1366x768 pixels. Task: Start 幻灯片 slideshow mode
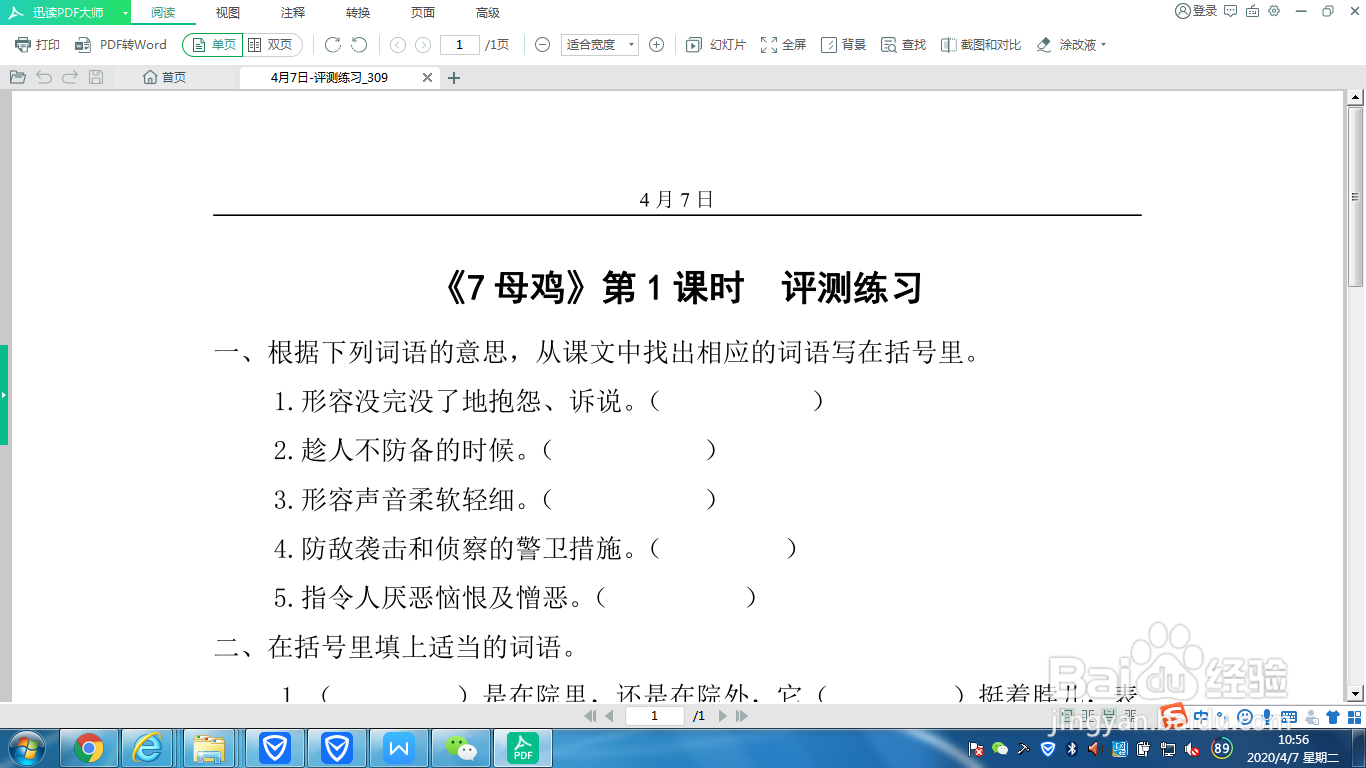point(714,44)
